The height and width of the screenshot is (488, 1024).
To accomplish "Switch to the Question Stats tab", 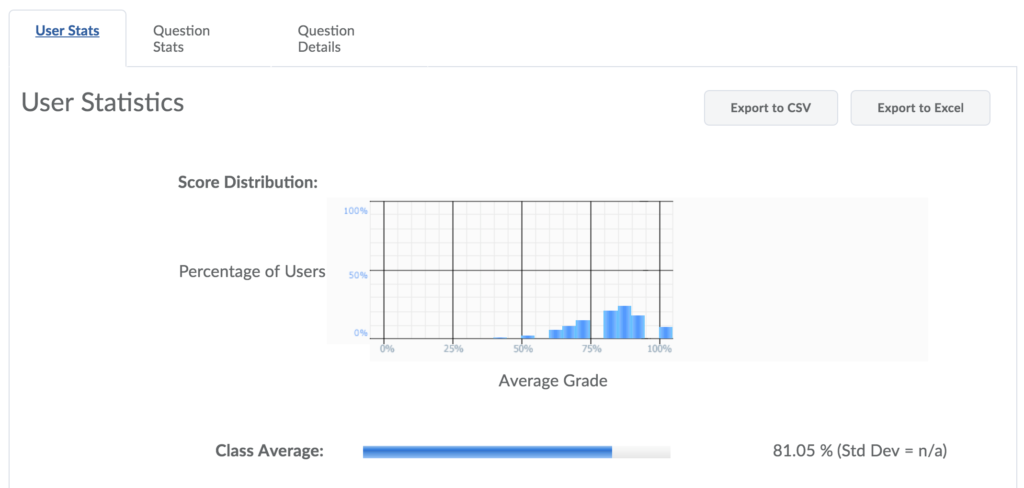I will (x=181, y=39).
